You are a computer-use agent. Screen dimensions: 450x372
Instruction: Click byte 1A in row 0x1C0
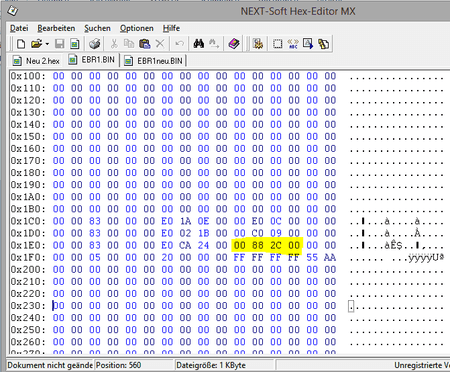(x=185, y=221)
